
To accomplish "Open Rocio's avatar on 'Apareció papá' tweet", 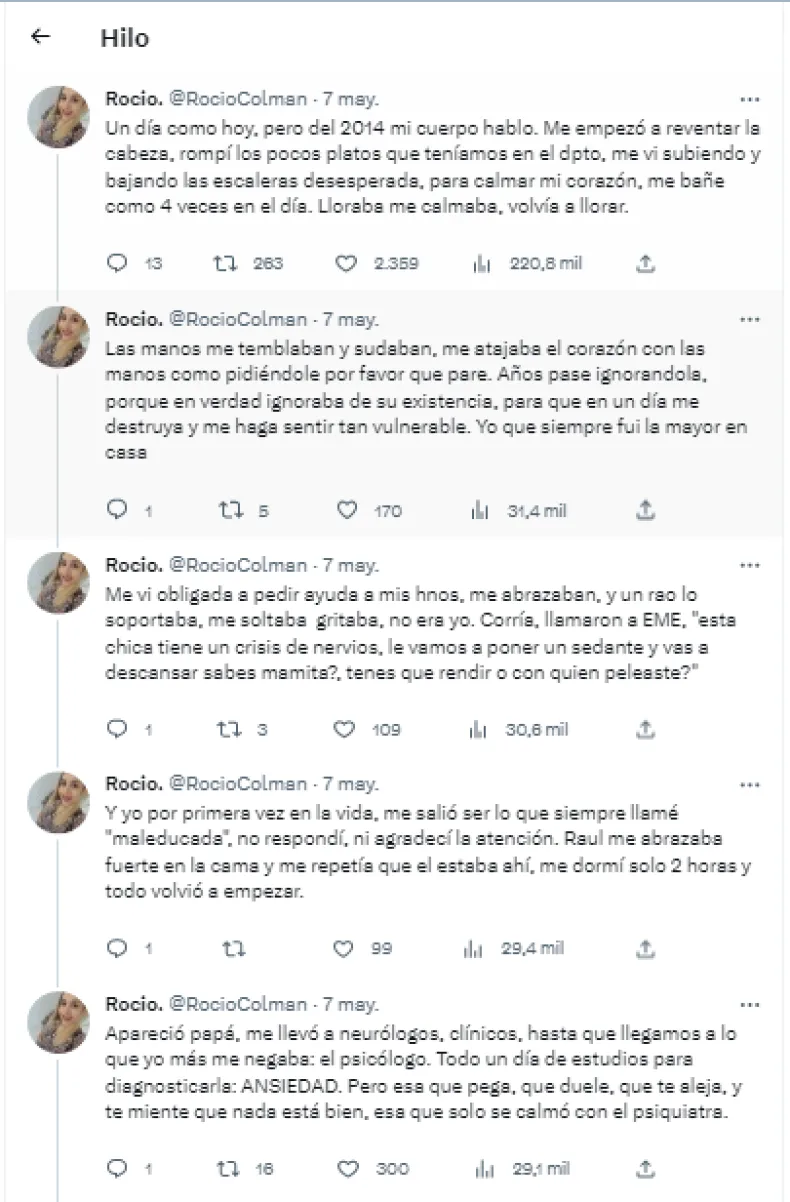I will coord(58,1023).
